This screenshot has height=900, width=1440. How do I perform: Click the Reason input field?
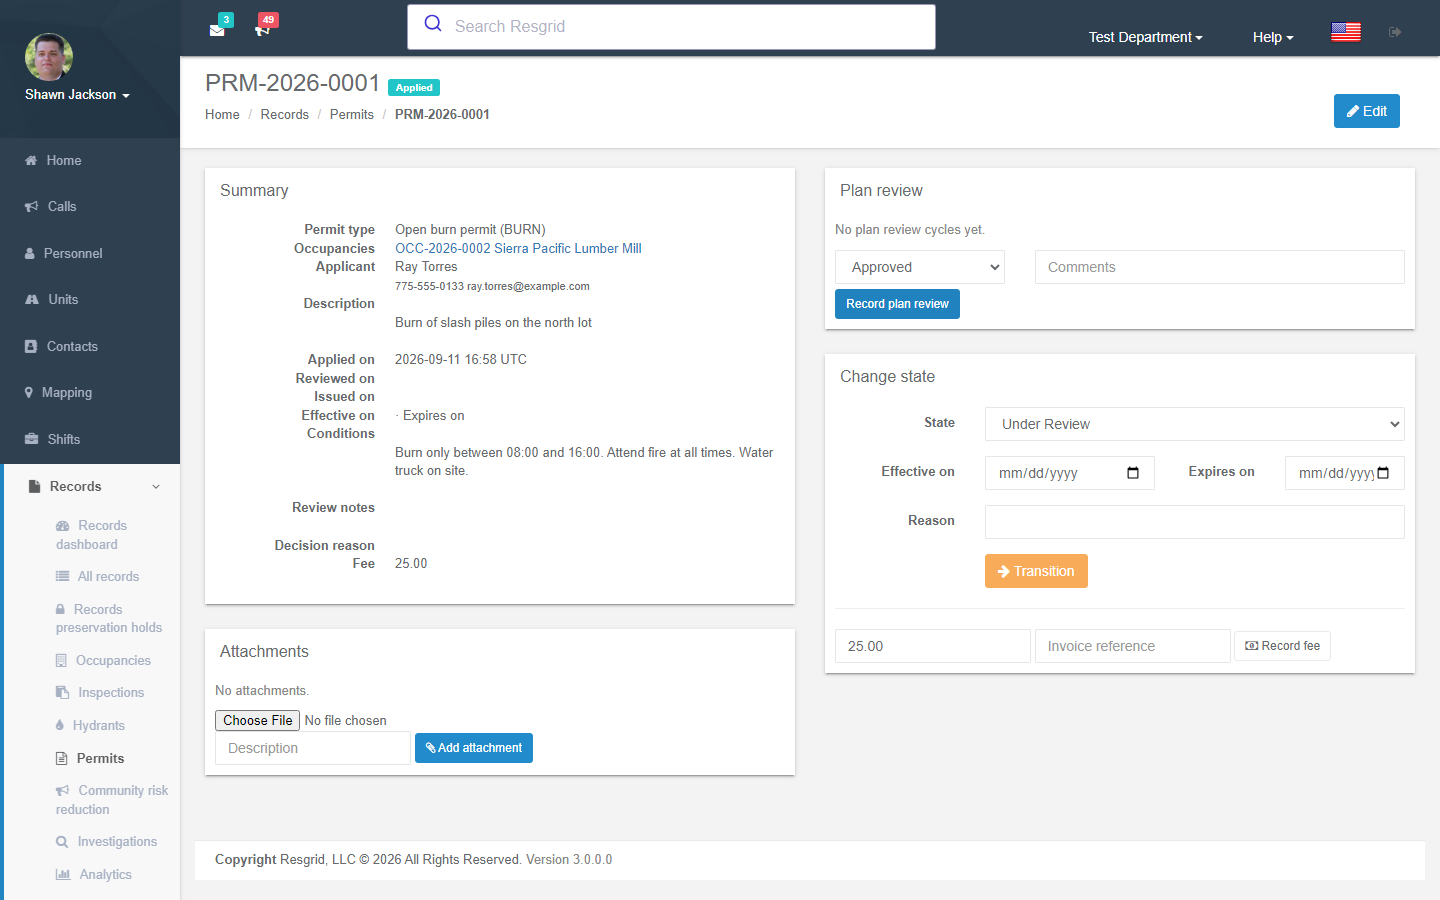click(x=1195, y=522)
